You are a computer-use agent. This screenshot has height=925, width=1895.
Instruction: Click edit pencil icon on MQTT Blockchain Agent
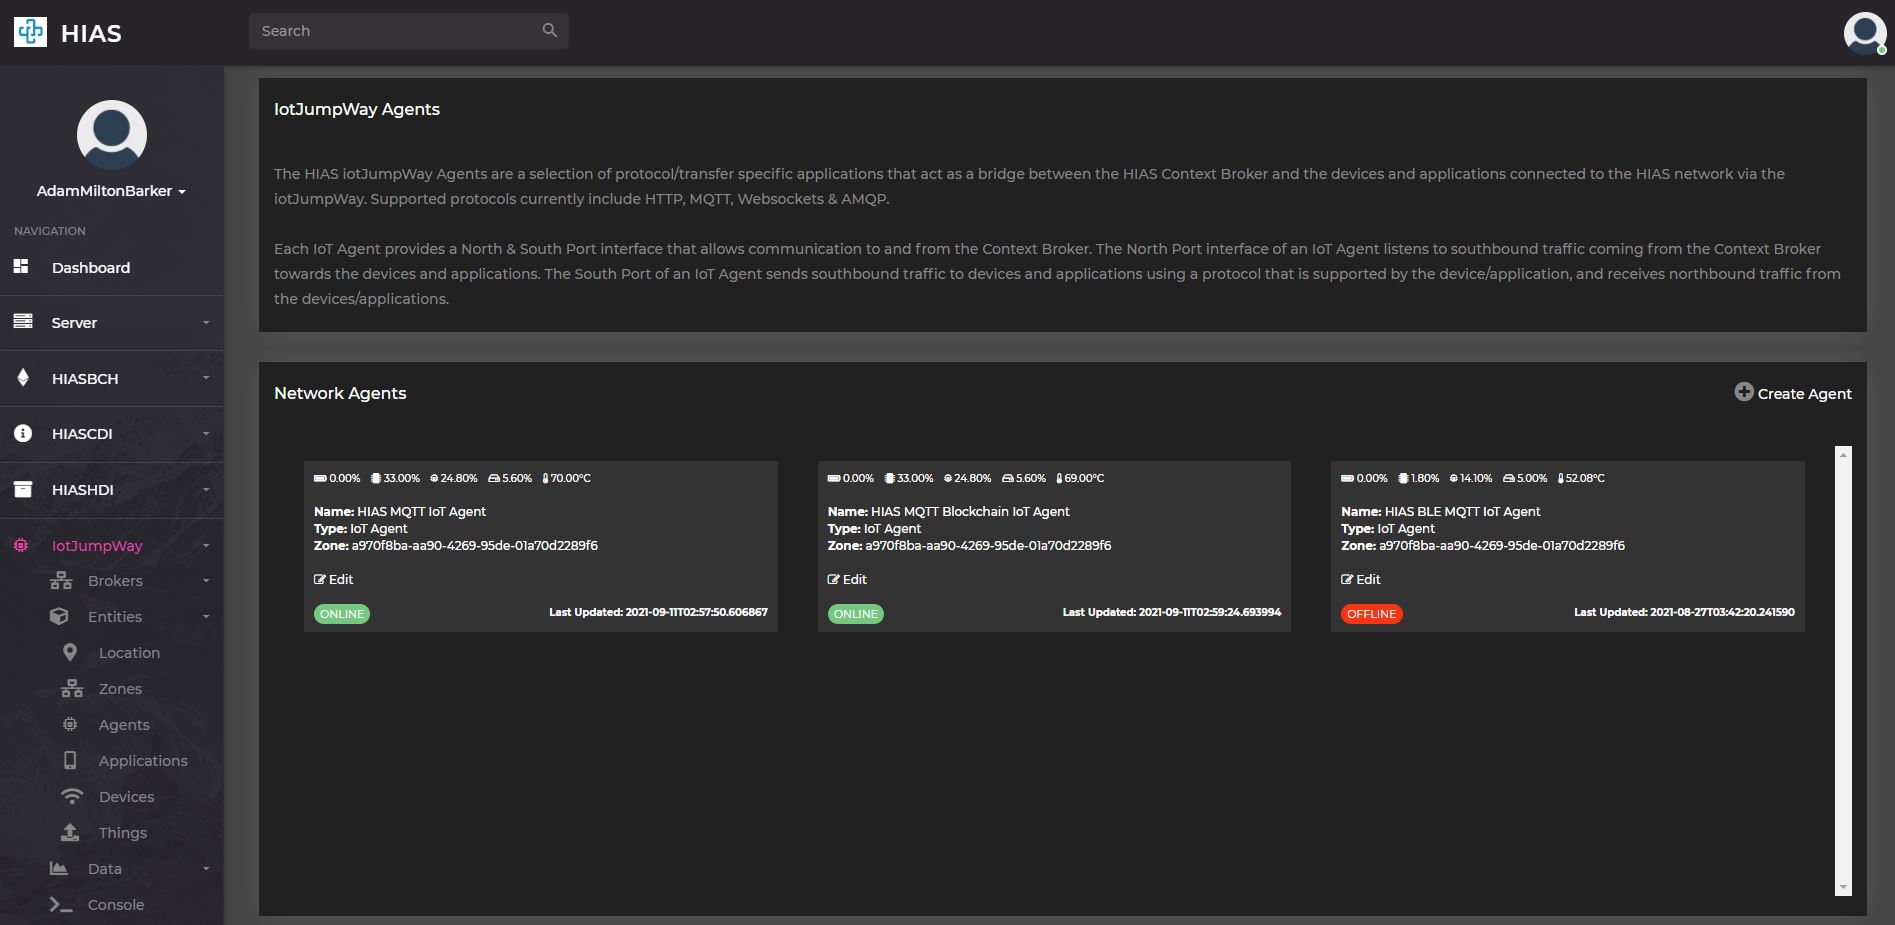tap(834, 579)
